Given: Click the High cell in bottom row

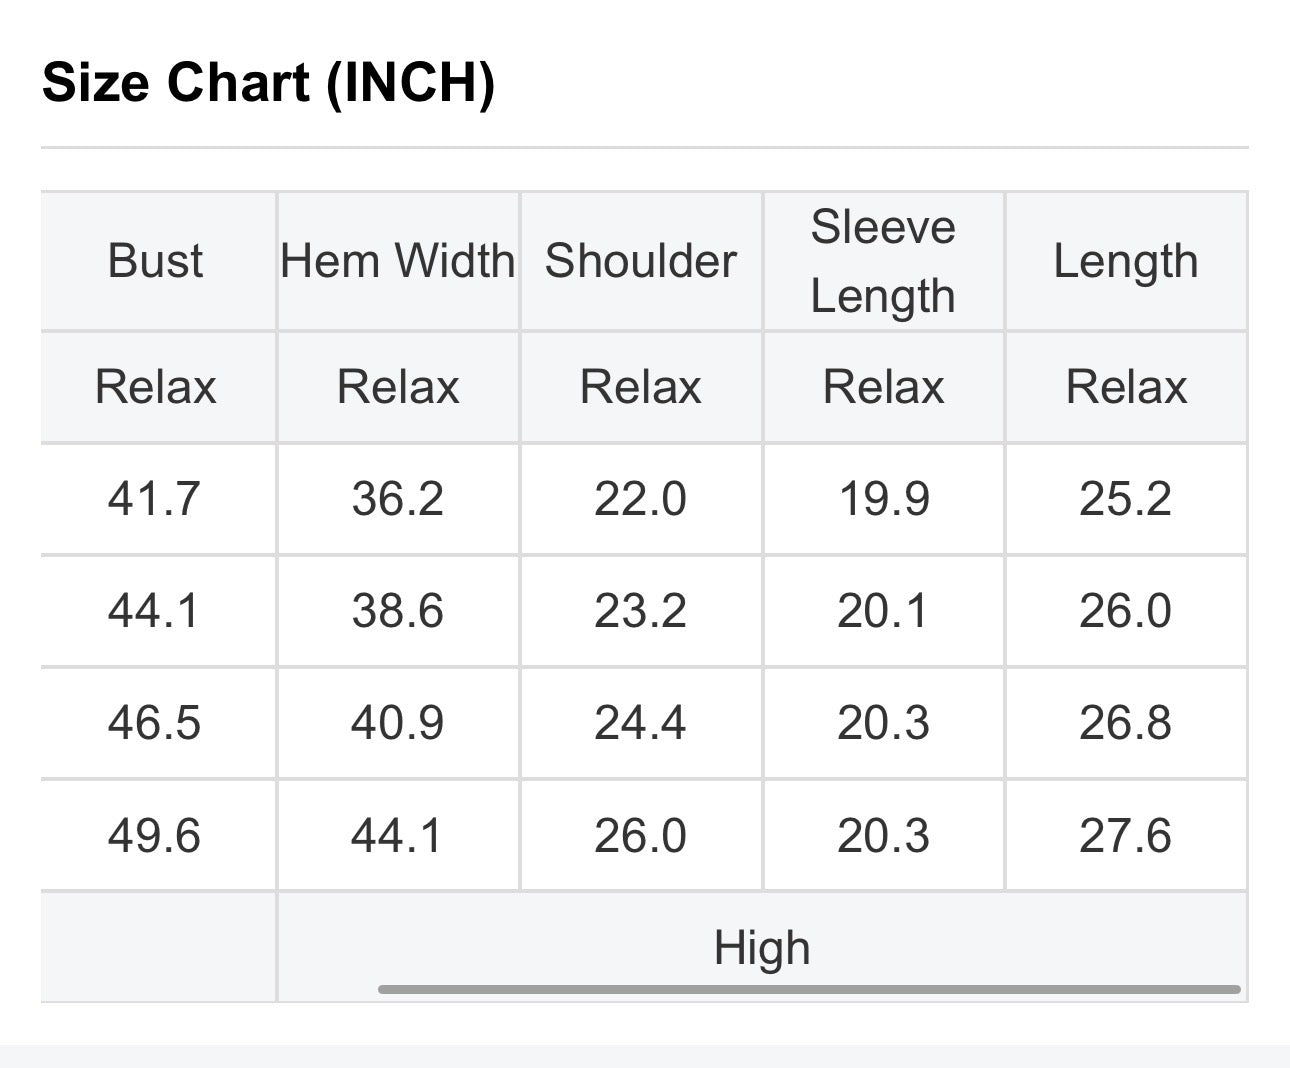Looking at the screenshot, I should (x=762, y=947).
